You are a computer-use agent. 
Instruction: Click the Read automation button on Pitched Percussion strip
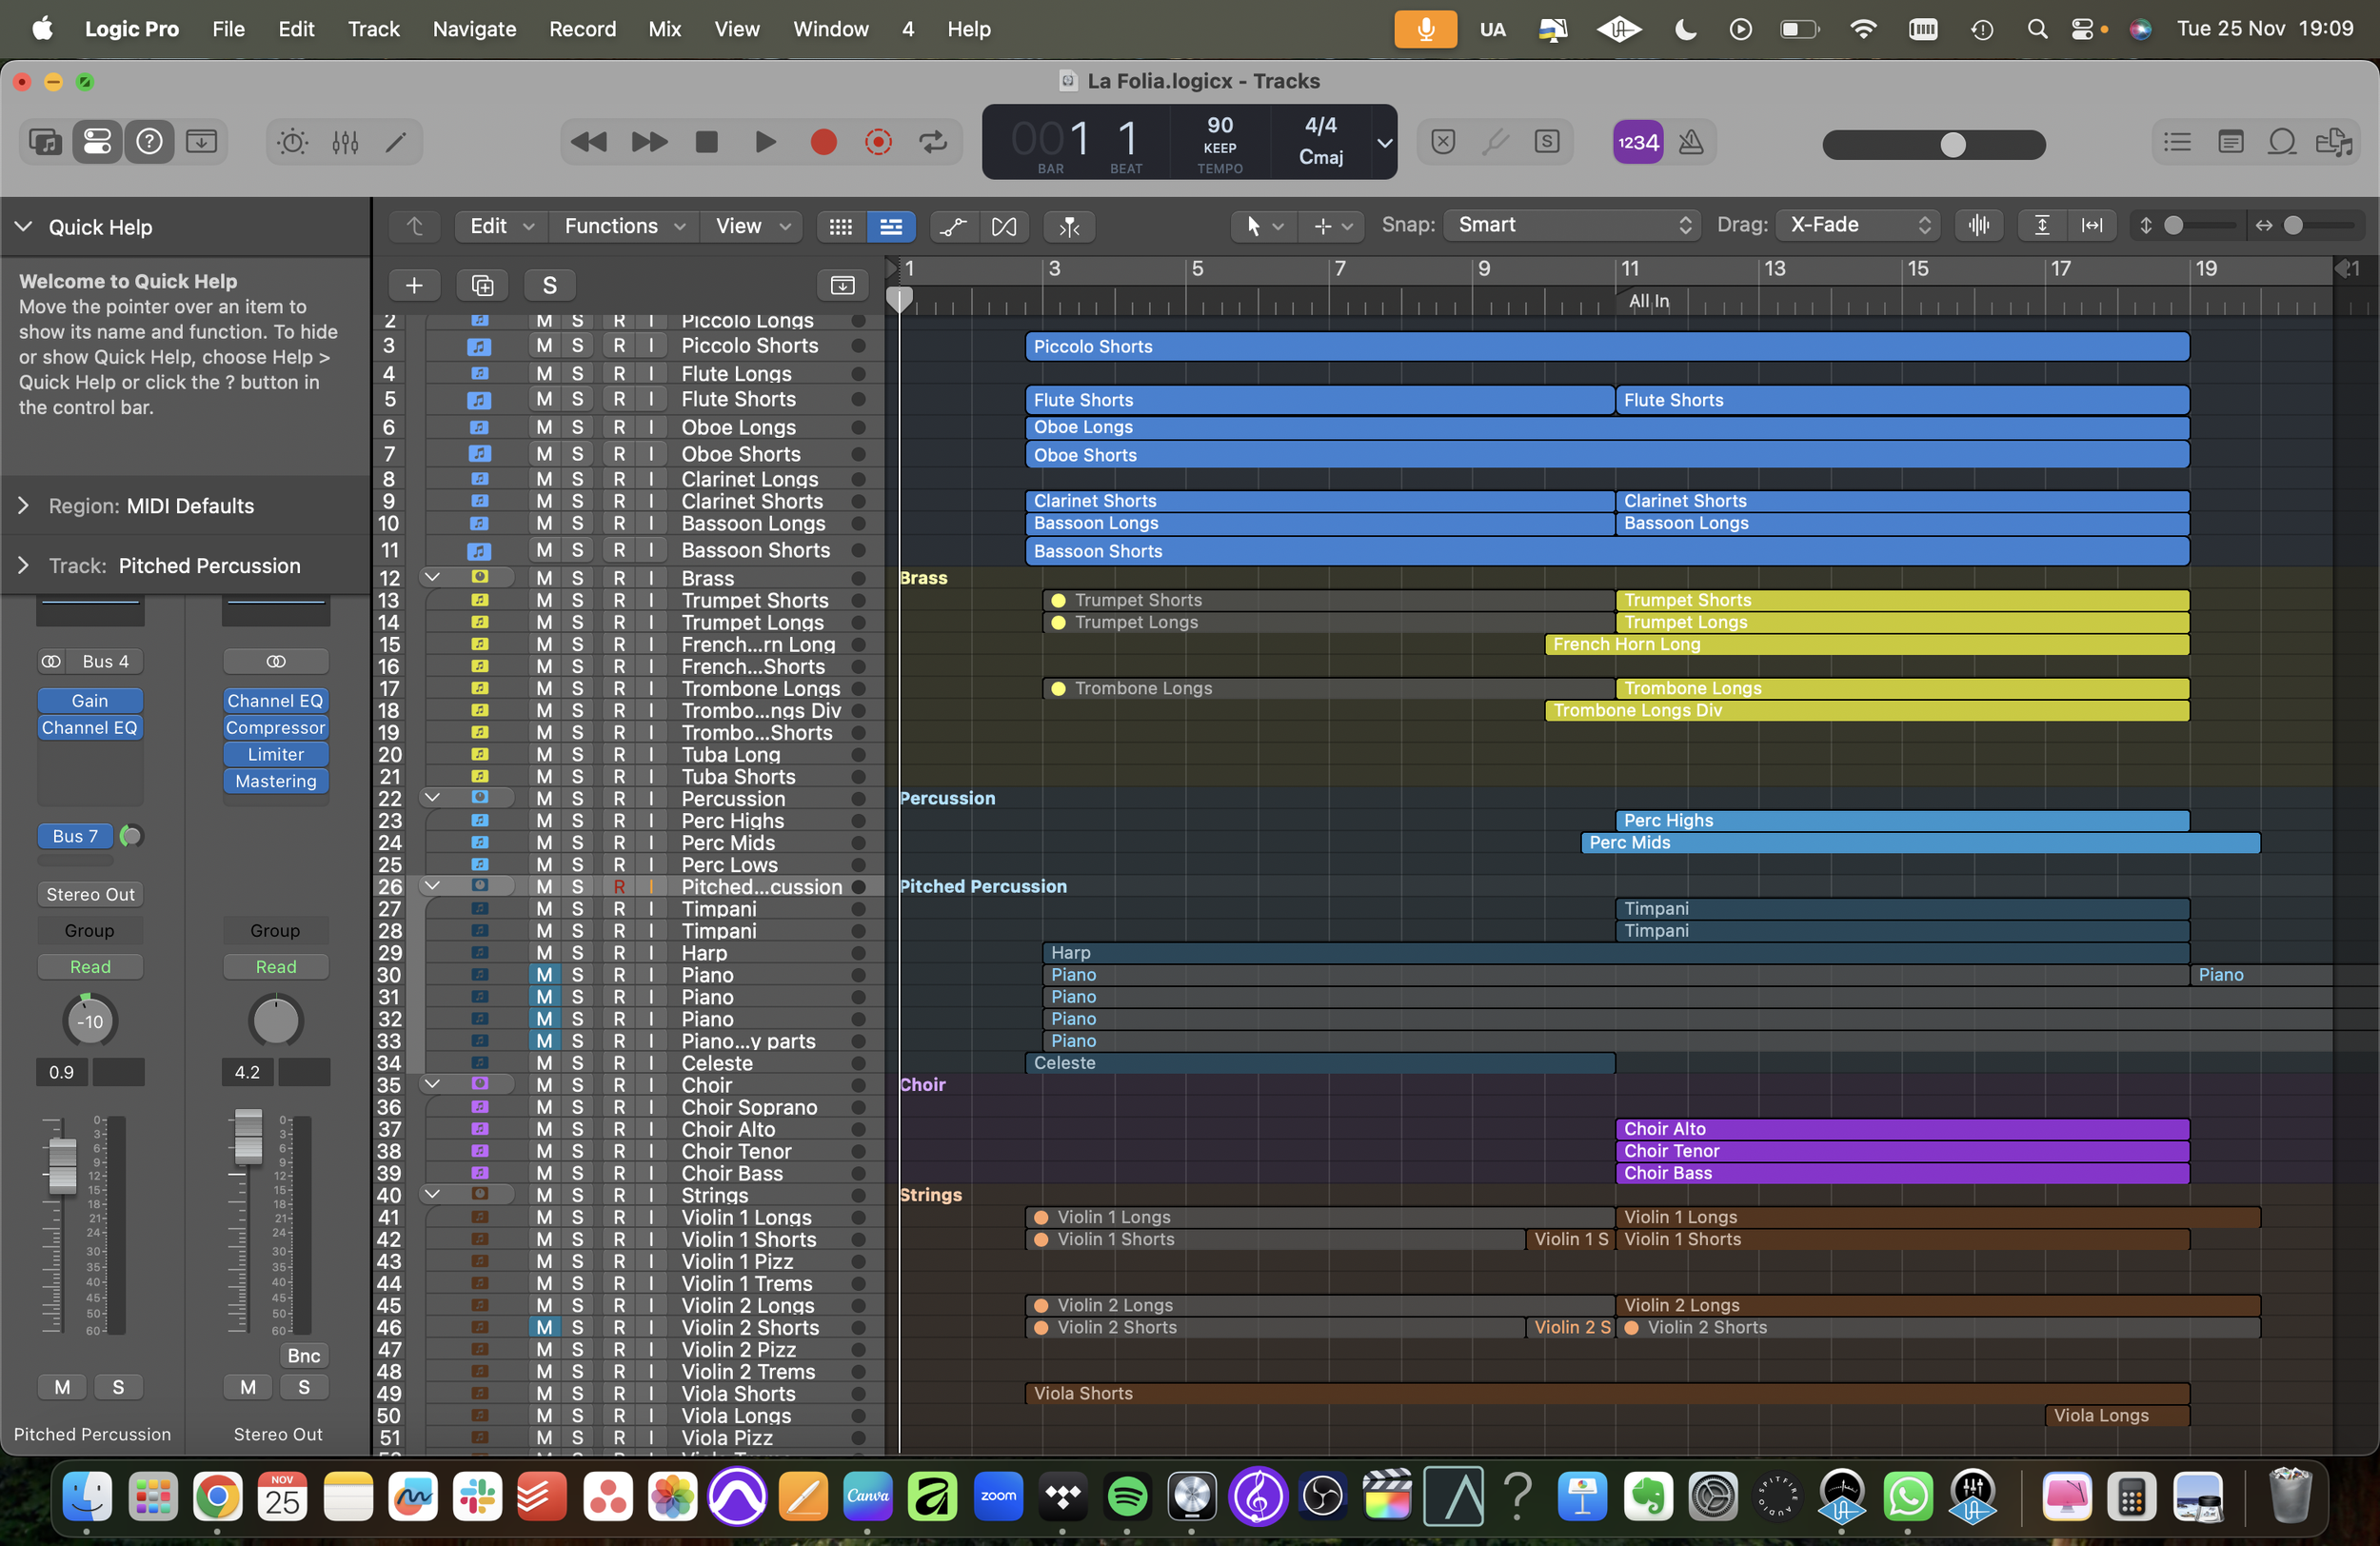90,966
